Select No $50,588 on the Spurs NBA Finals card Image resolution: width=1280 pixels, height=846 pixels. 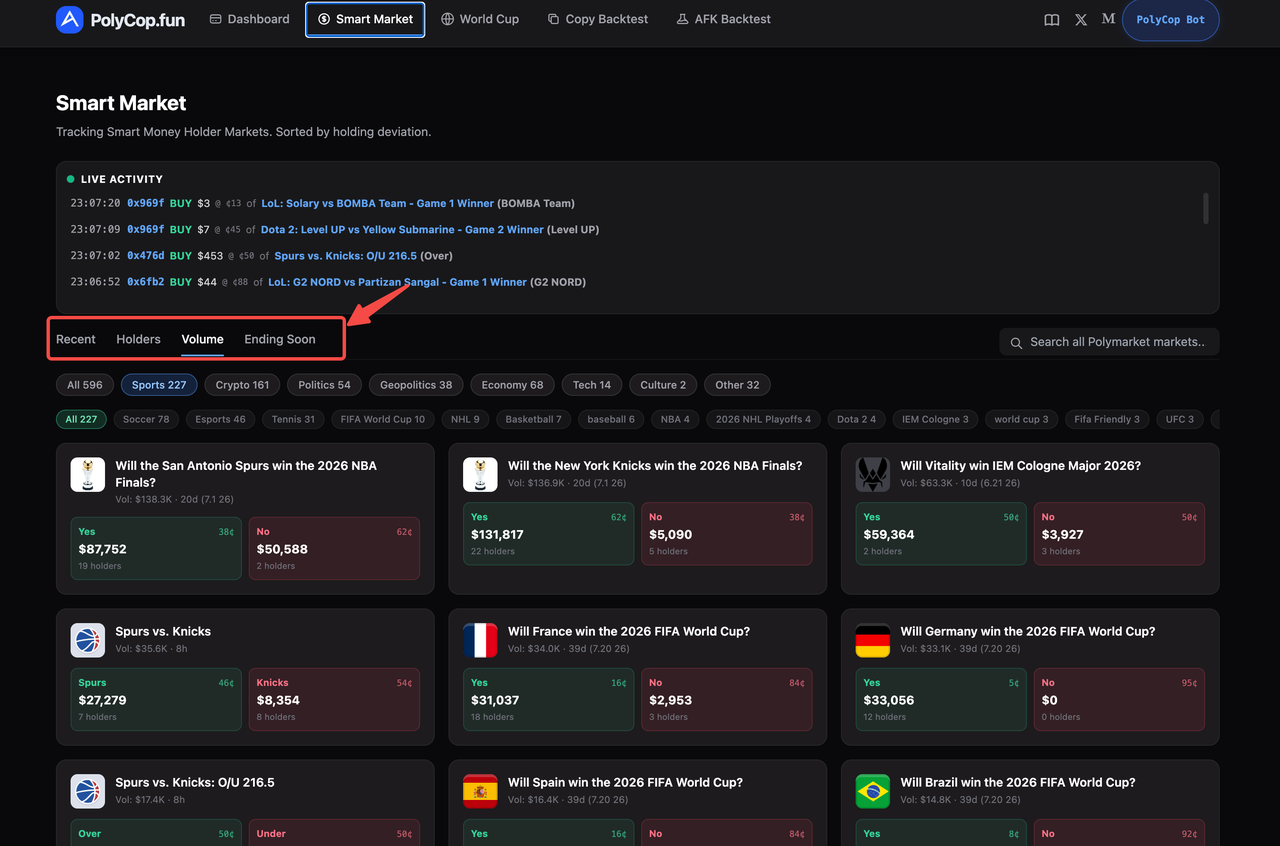click(x=334, y=548)
